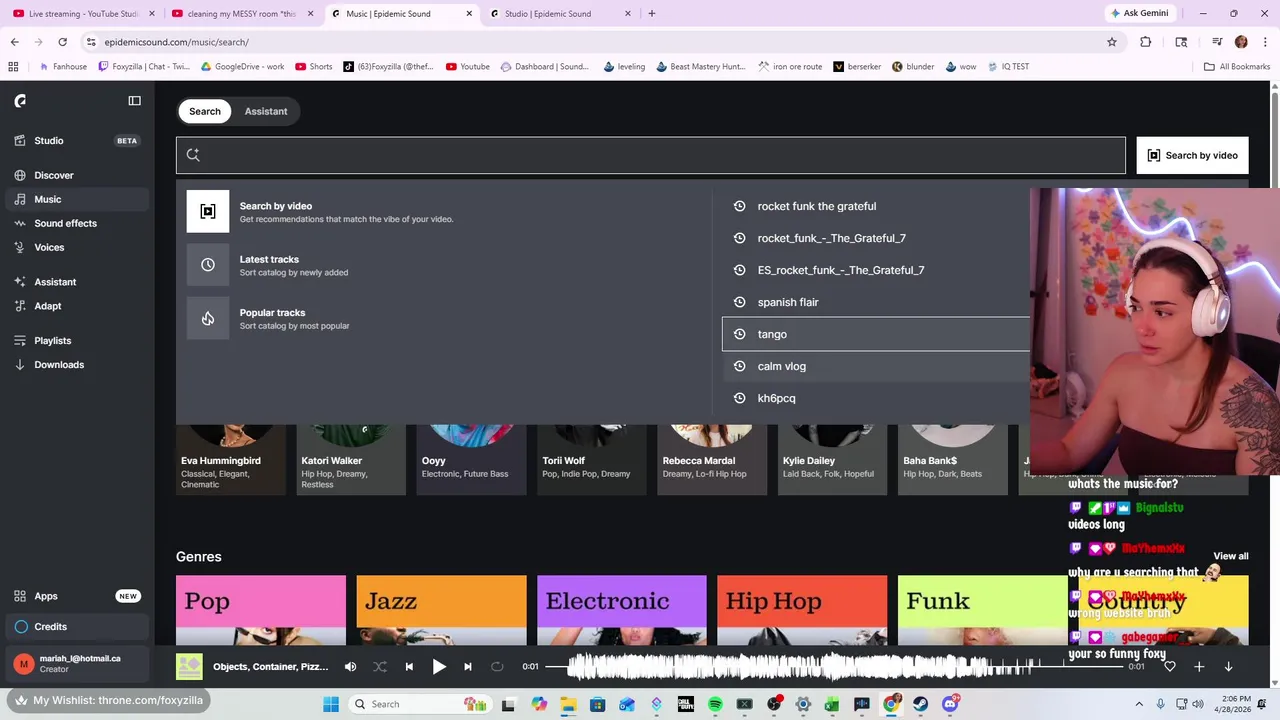
Task: Mute the player volume
Action: click(350, 667)
